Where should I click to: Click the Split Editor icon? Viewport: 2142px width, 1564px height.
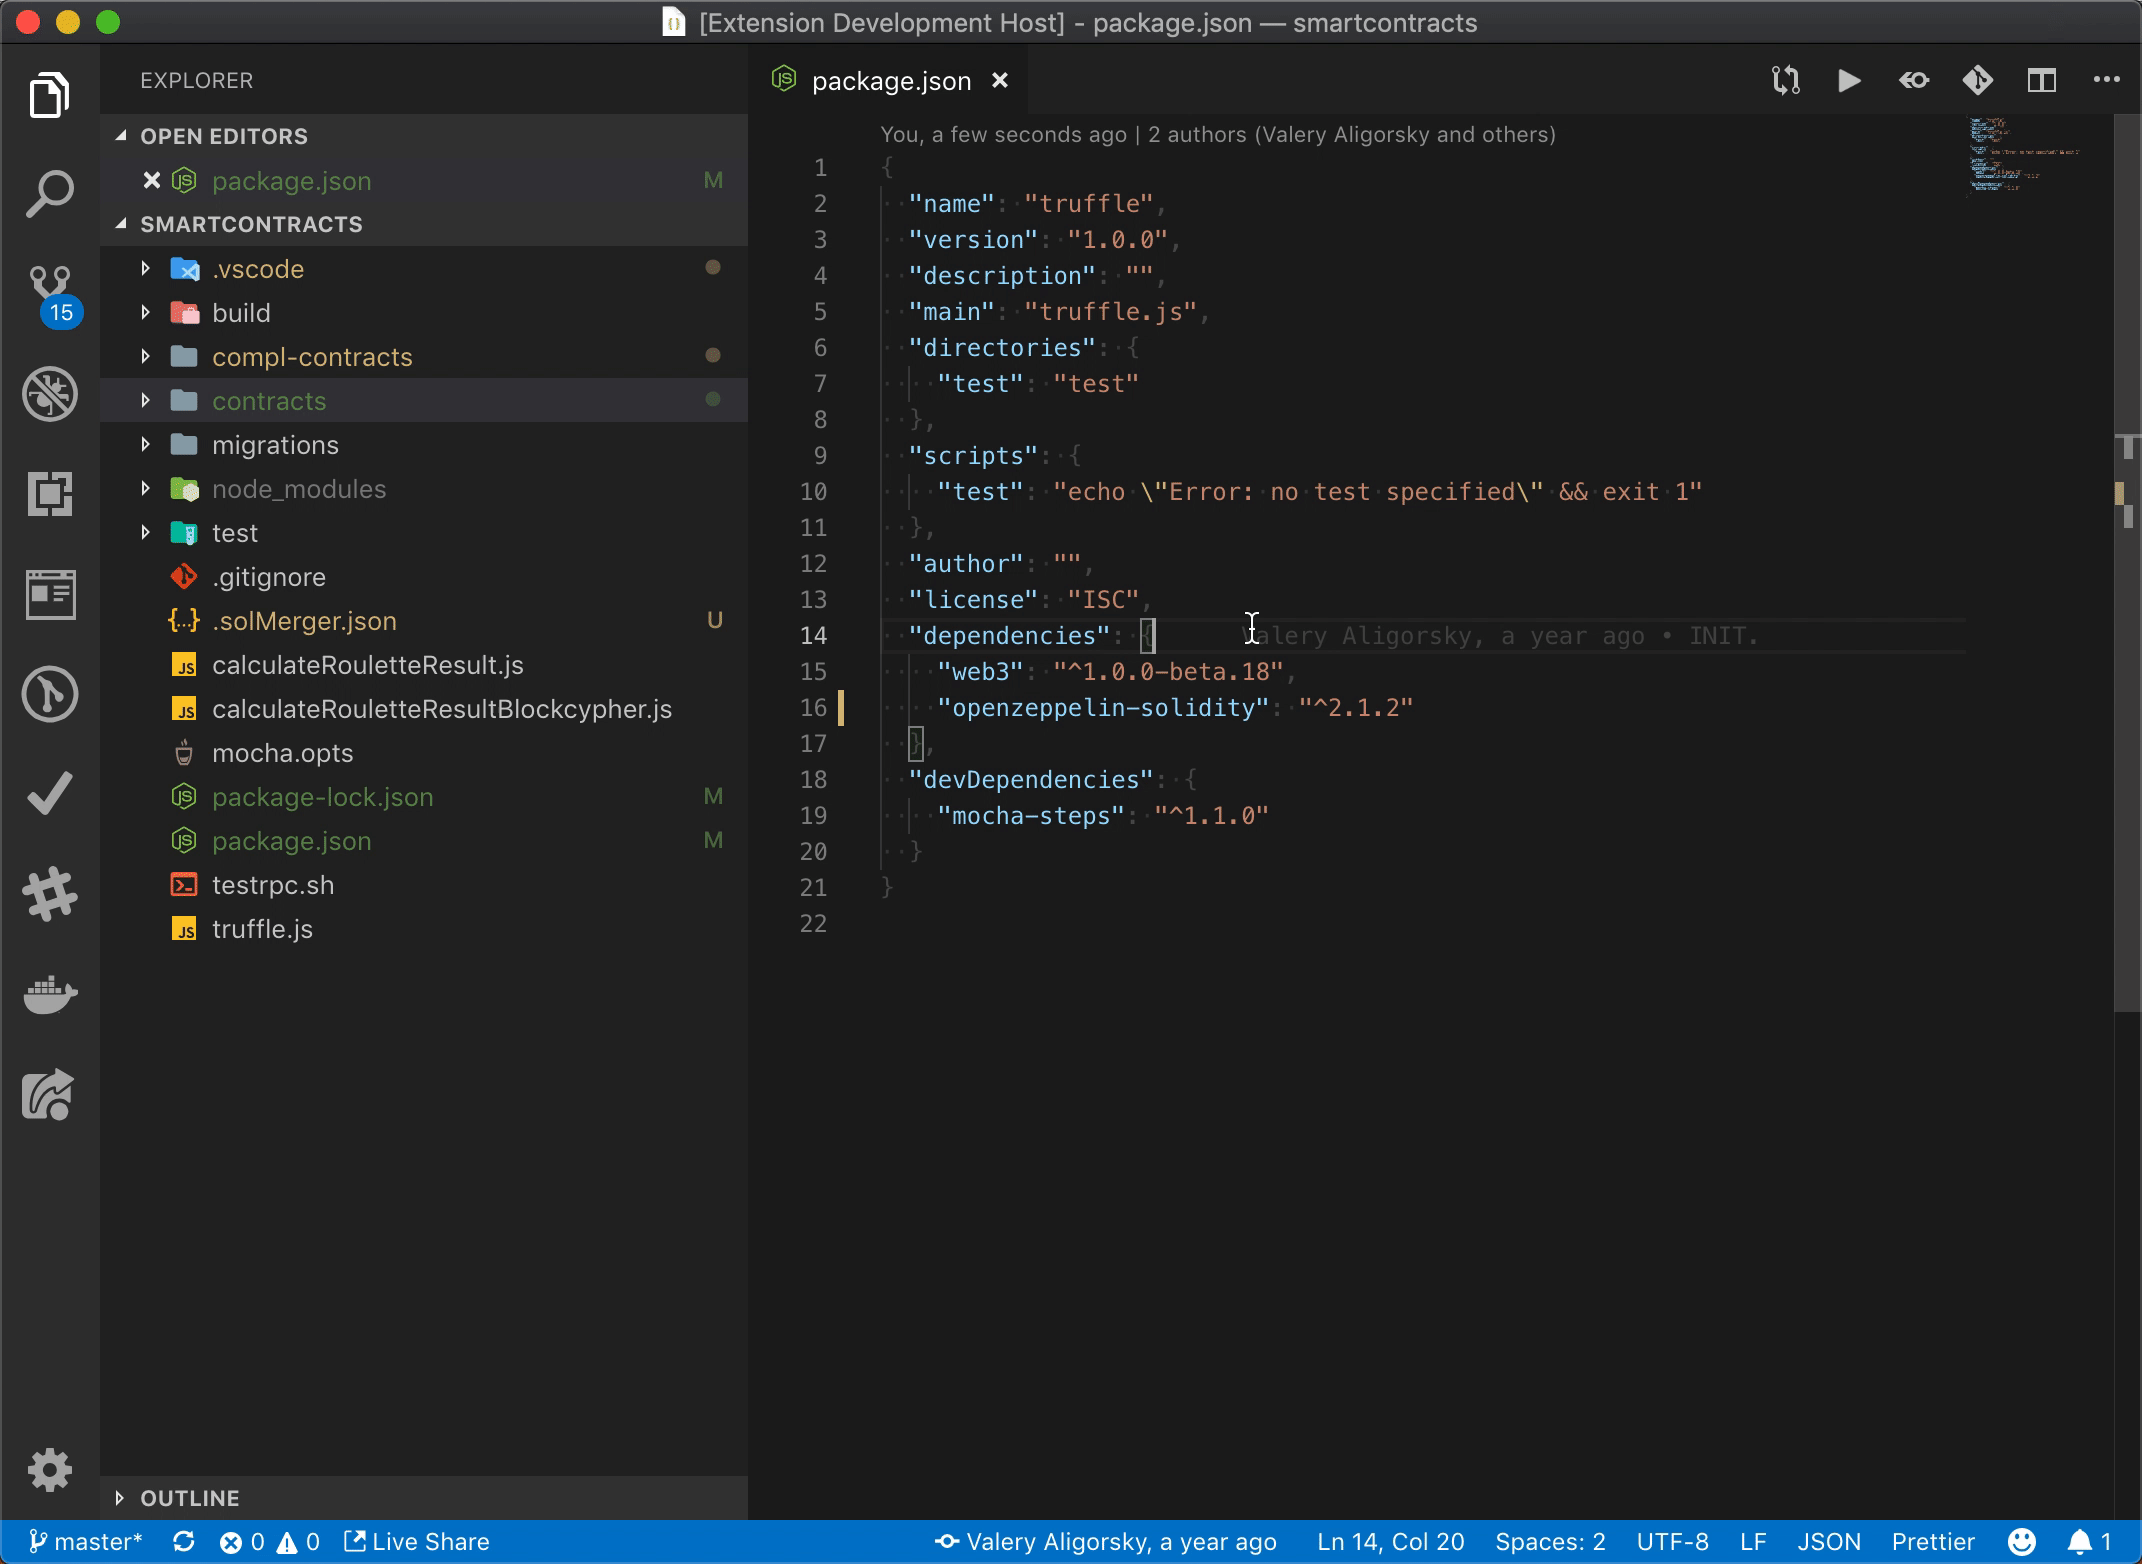click(2041, 80)
